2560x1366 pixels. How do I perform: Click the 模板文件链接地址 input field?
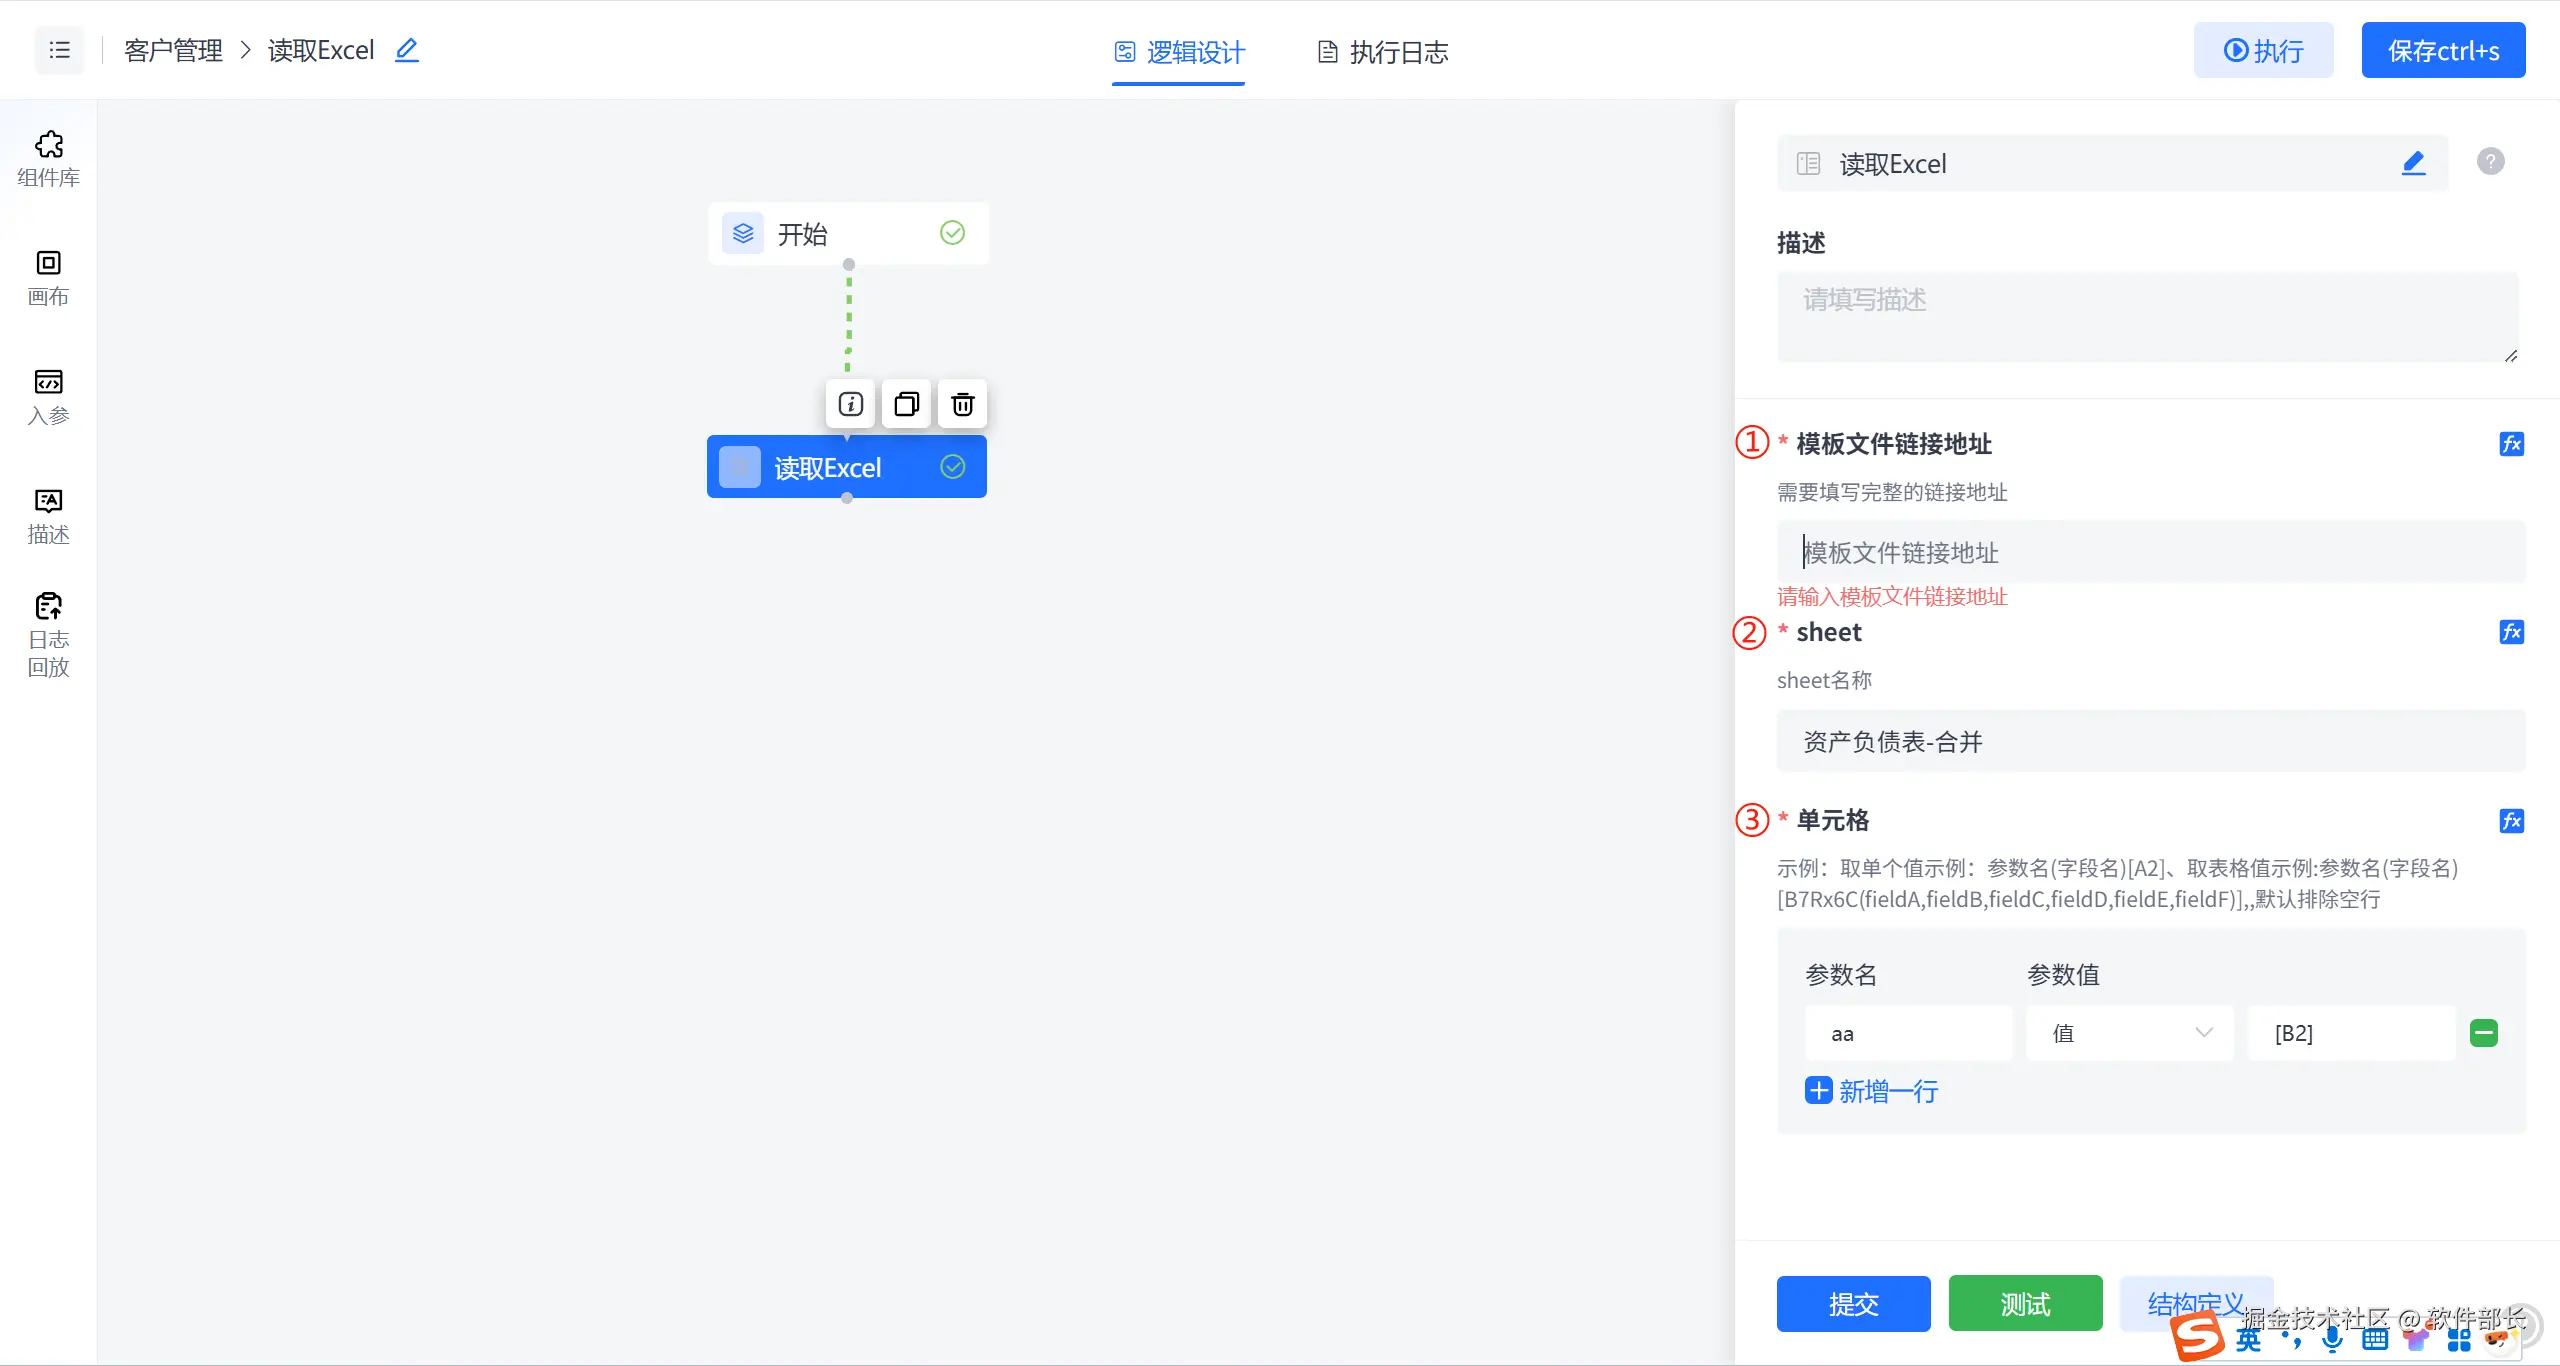2150,552
